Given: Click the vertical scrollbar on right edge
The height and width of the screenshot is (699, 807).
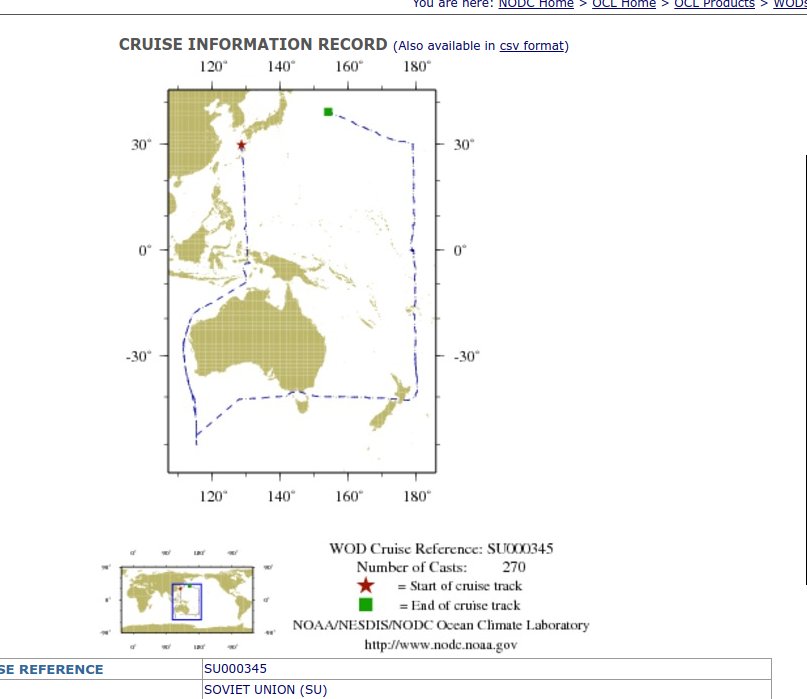Looking at the screenshot, I should [804, 368].
